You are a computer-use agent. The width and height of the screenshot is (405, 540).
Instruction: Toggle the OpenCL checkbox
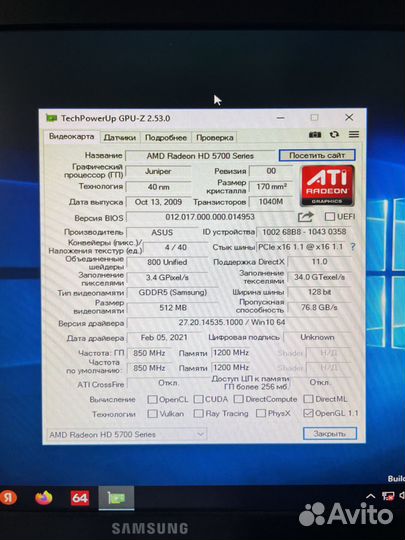point(152,399)
